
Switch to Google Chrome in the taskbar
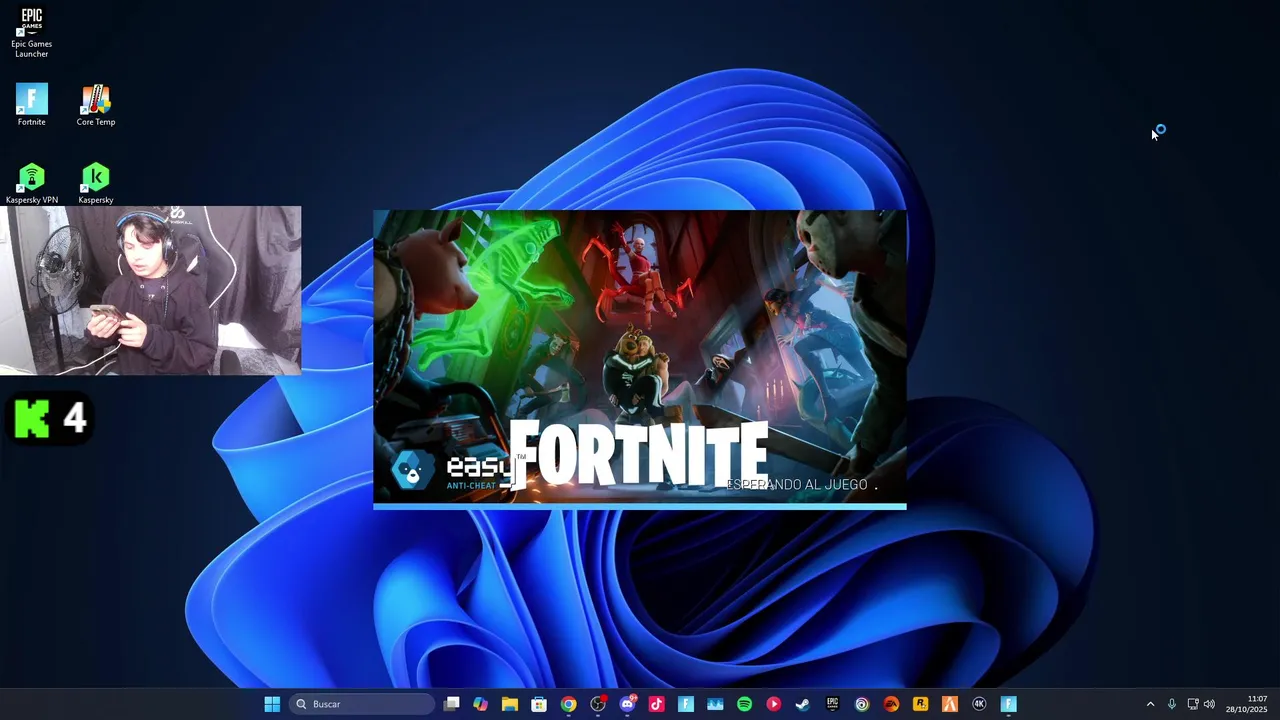[568, 704]
